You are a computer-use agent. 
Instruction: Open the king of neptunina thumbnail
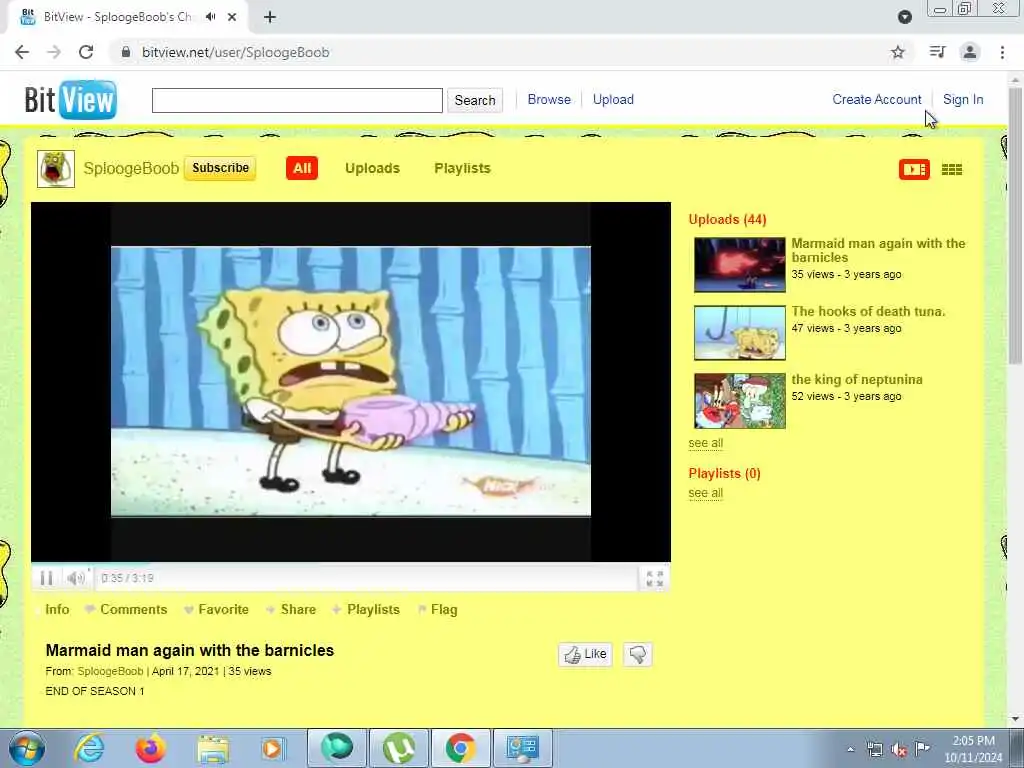click(739, 400)
